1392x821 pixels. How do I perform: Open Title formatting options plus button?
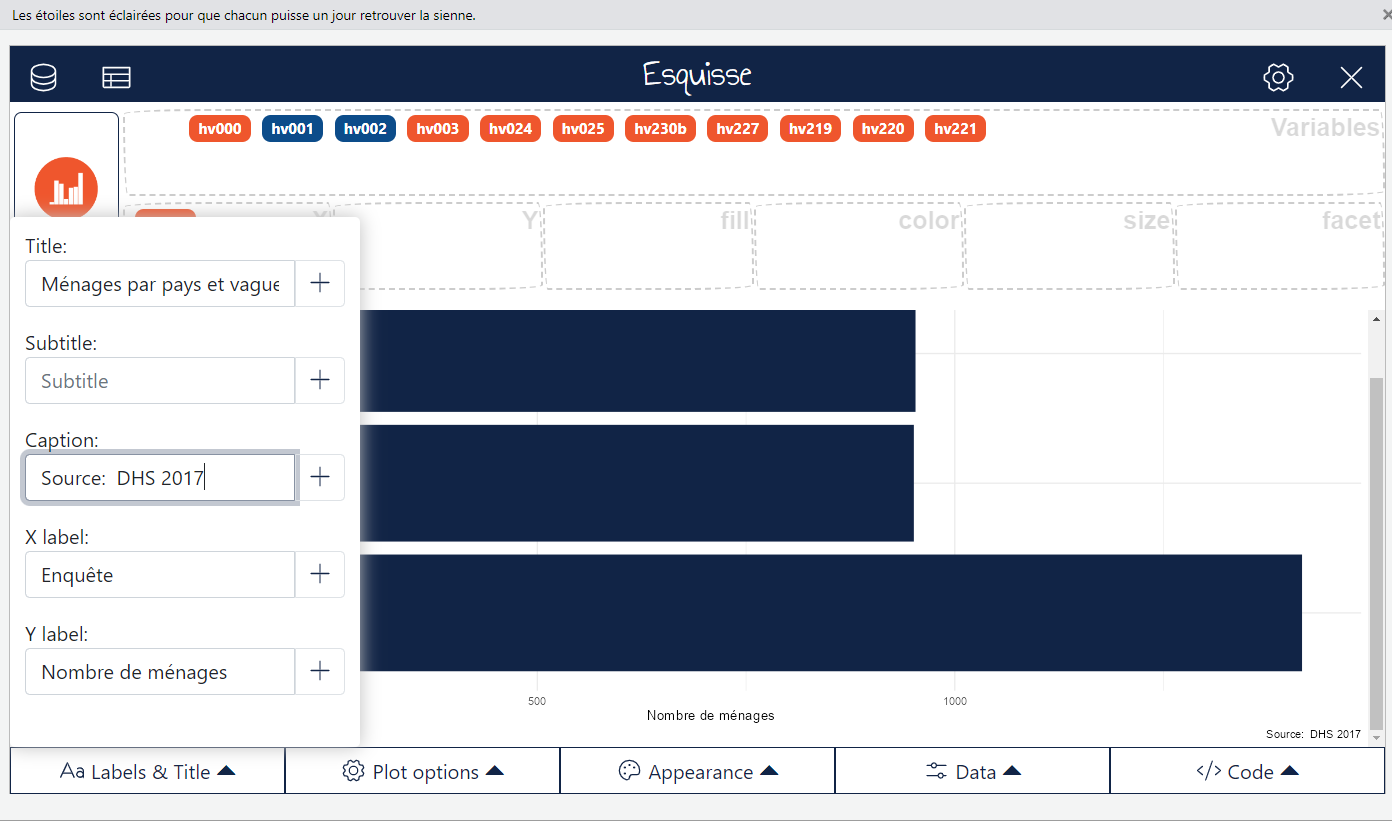(x=320, y=284)
